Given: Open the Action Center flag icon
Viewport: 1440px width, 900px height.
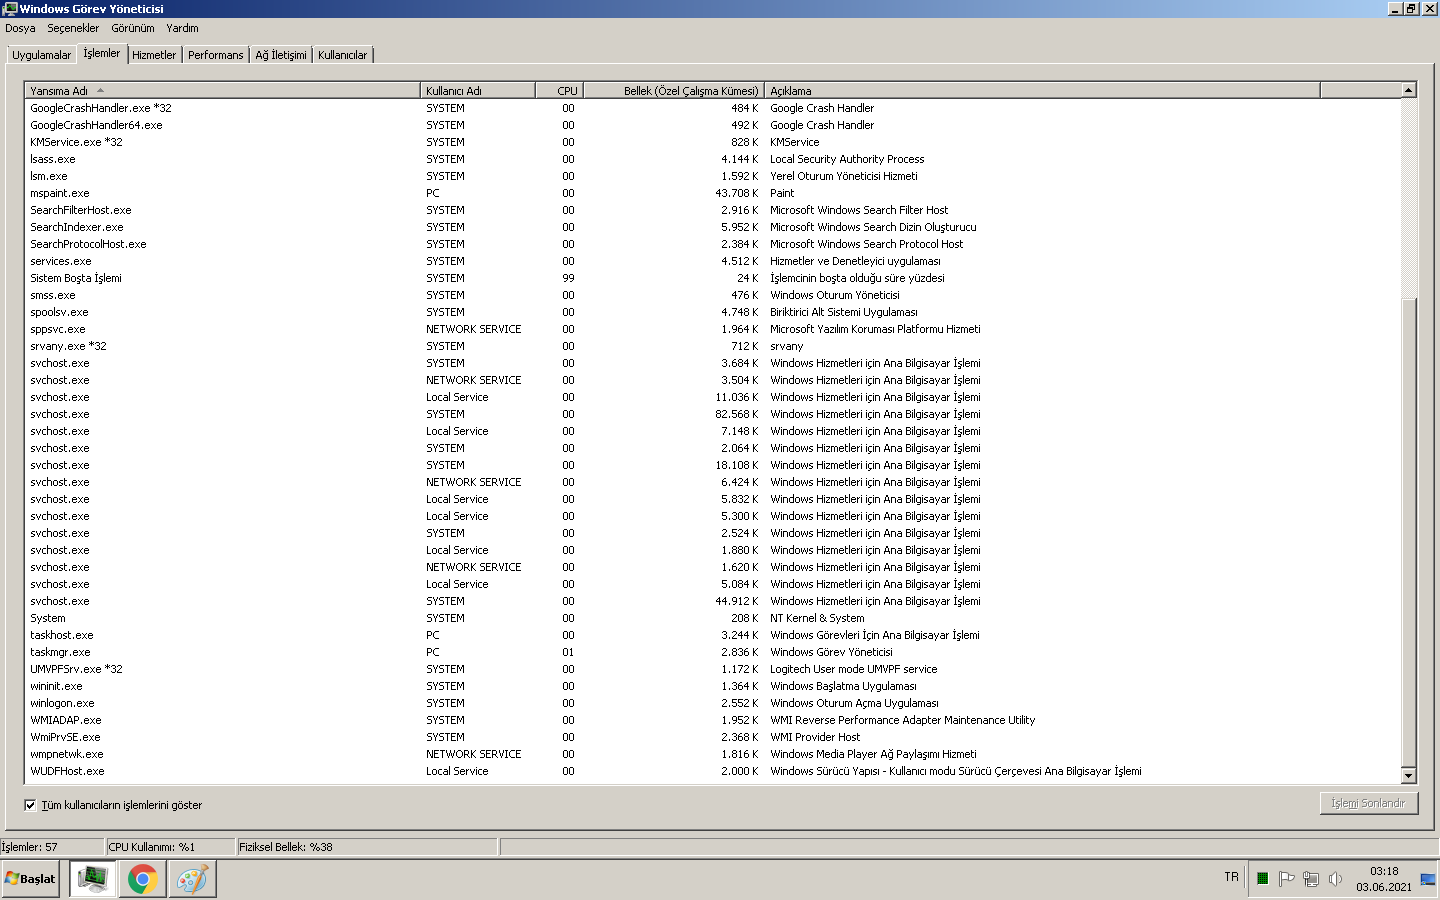Looking at the screenshot, I should click(1286, 879).
